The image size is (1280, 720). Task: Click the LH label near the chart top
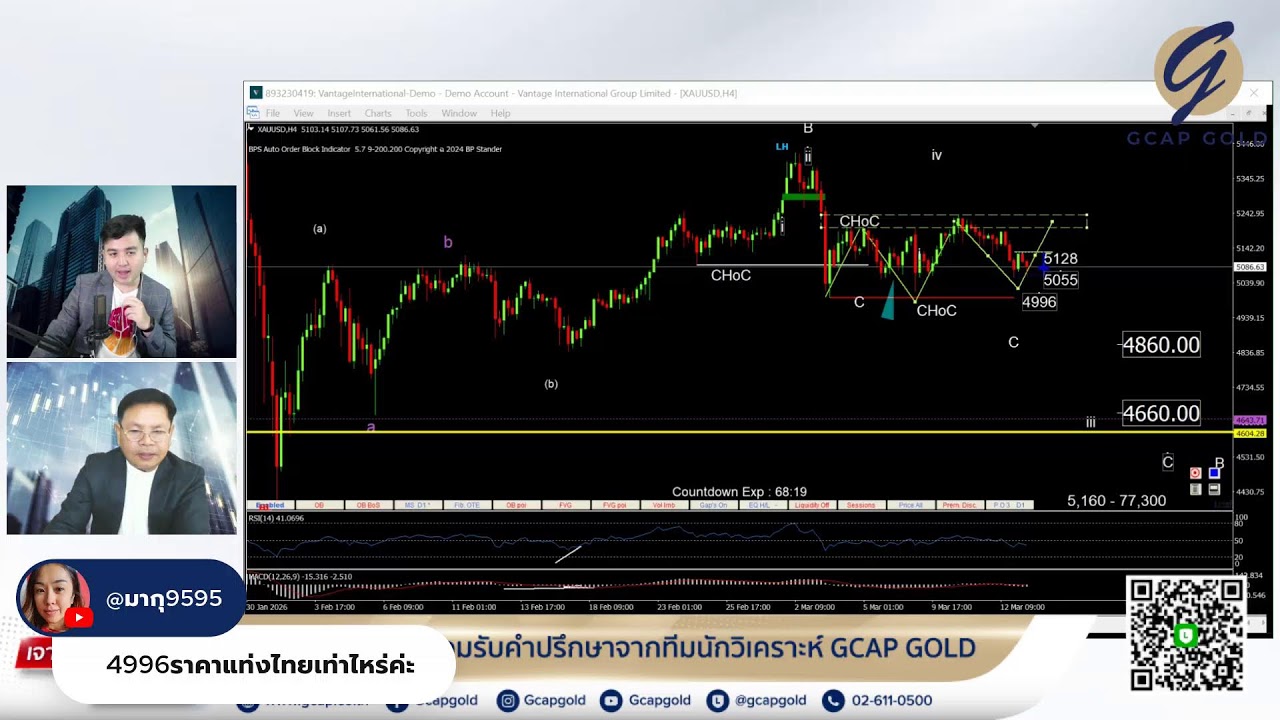pos(782,147)
